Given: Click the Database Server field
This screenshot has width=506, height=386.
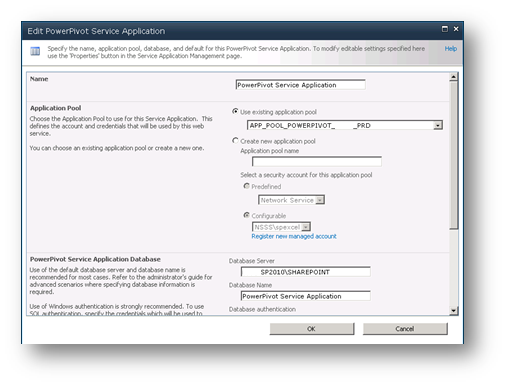Looking at the screenshot, I should (305, 272).
